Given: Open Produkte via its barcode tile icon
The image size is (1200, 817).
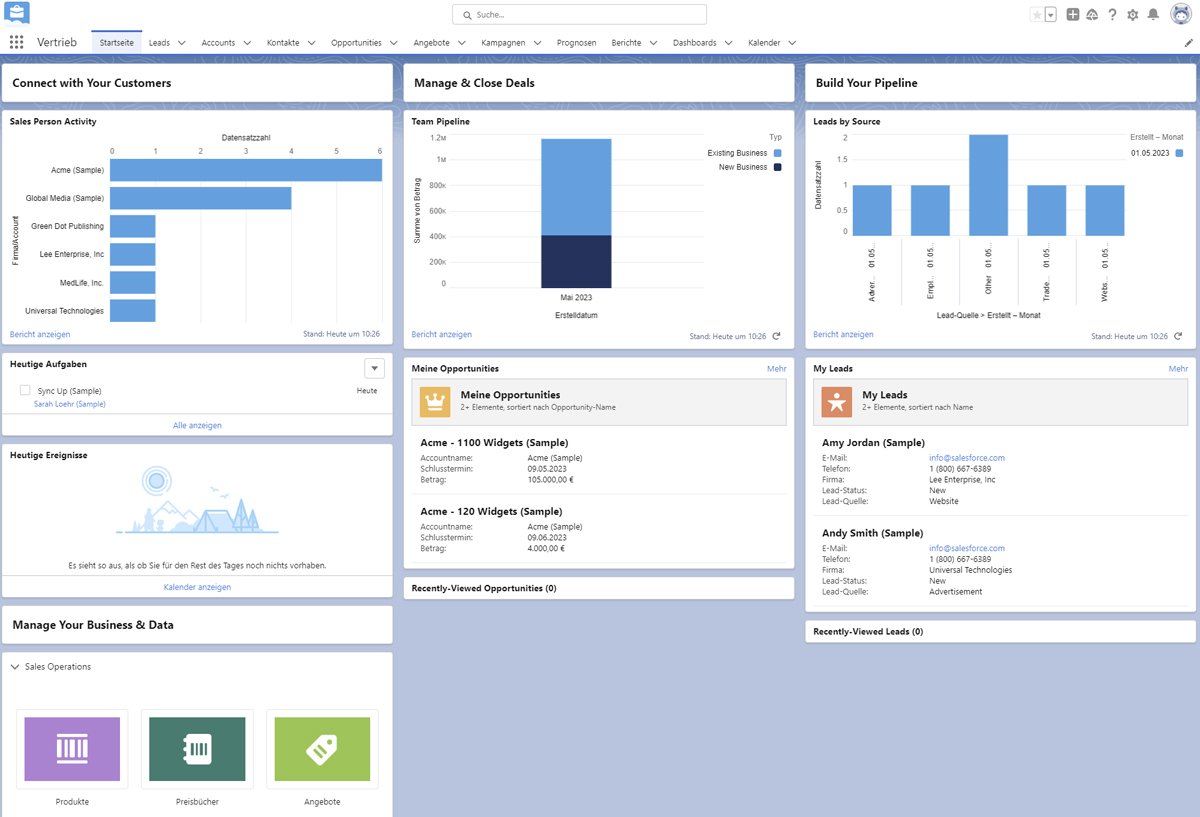Looking at the screenshot, I should tap(71, 746).
